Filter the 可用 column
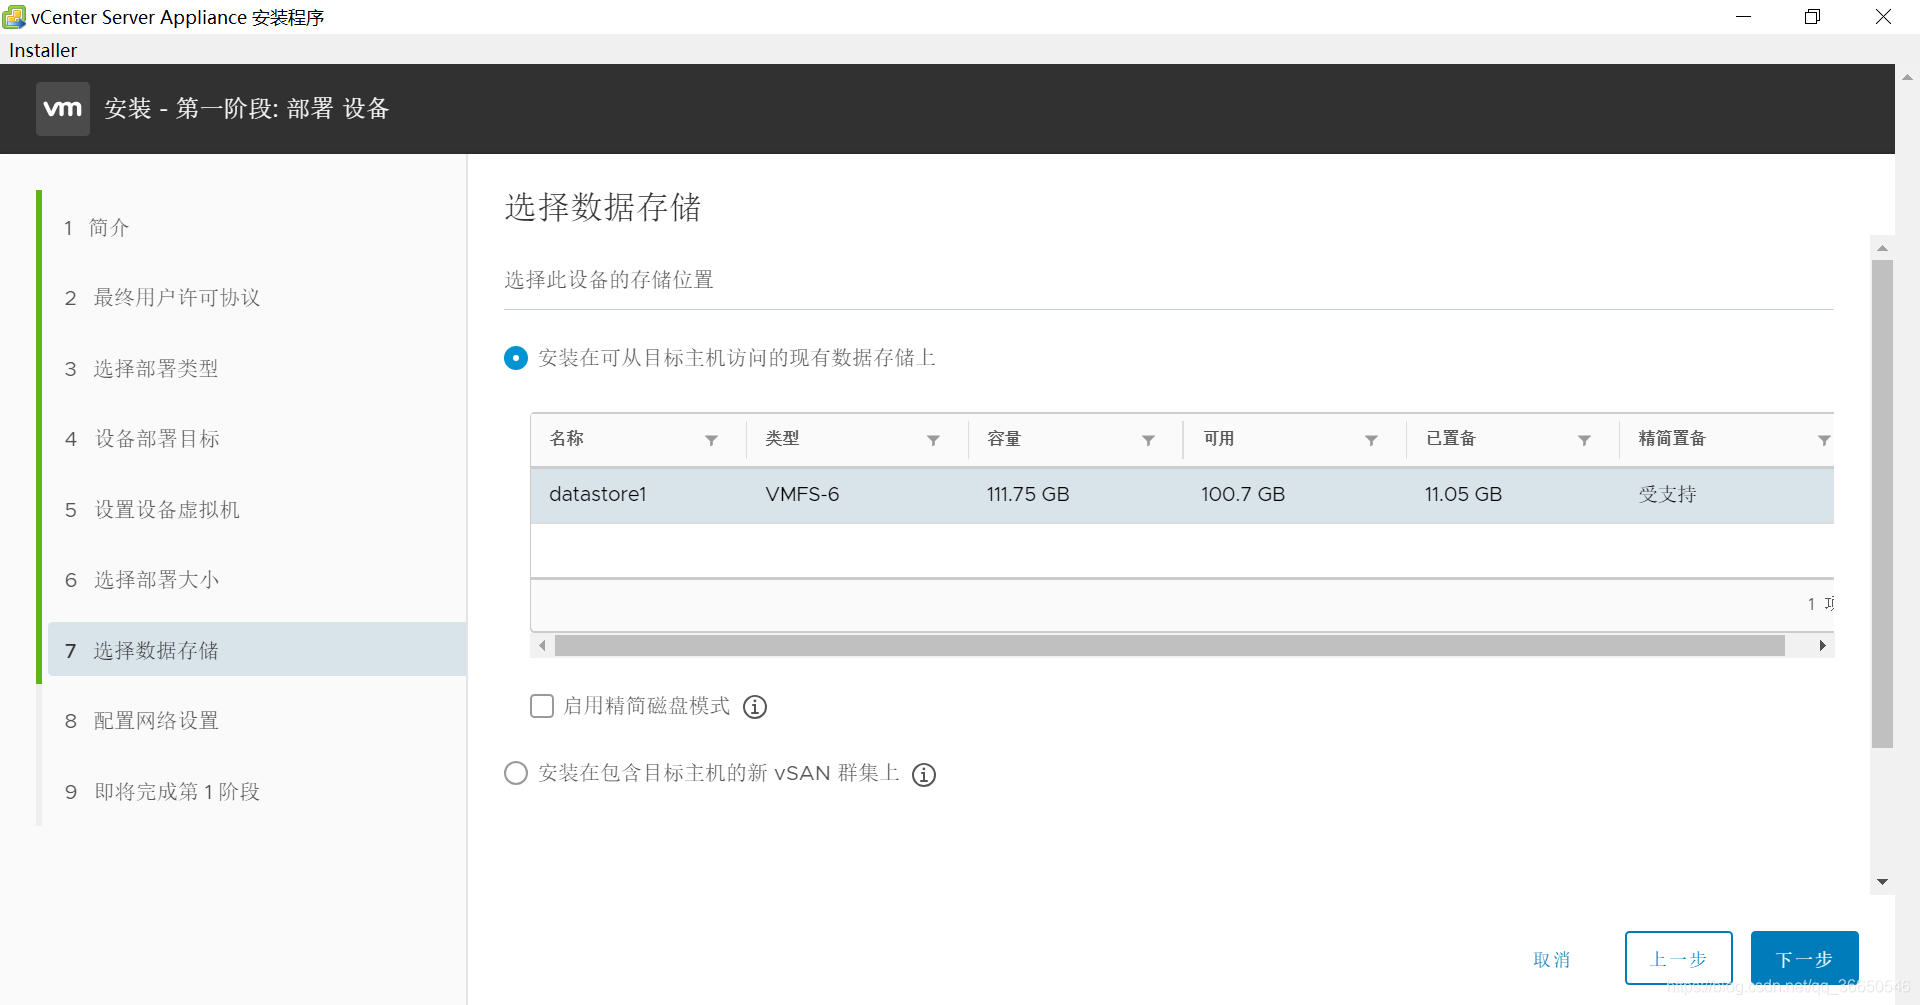The image size is (1920, 1005). (1371, 440)
